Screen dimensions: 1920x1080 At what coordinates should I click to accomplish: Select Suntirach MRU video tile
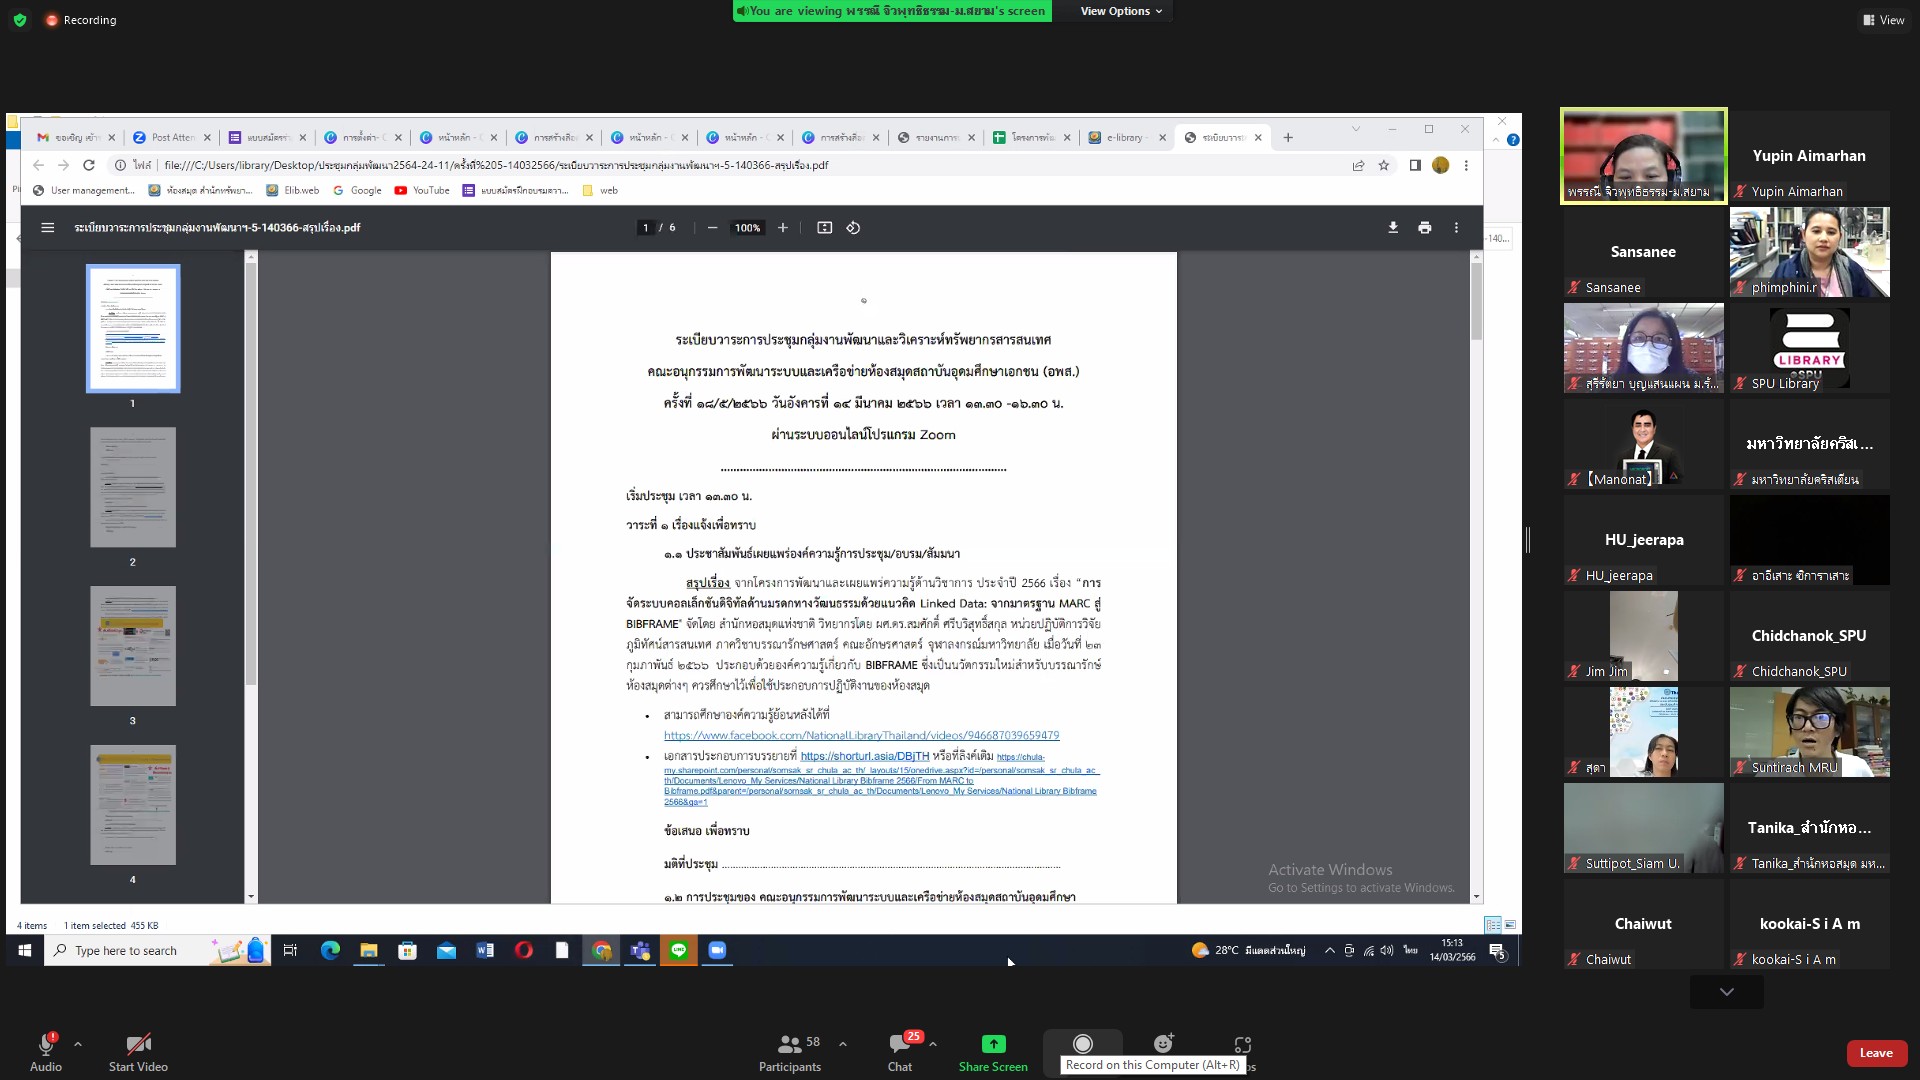pos(1809,732)
